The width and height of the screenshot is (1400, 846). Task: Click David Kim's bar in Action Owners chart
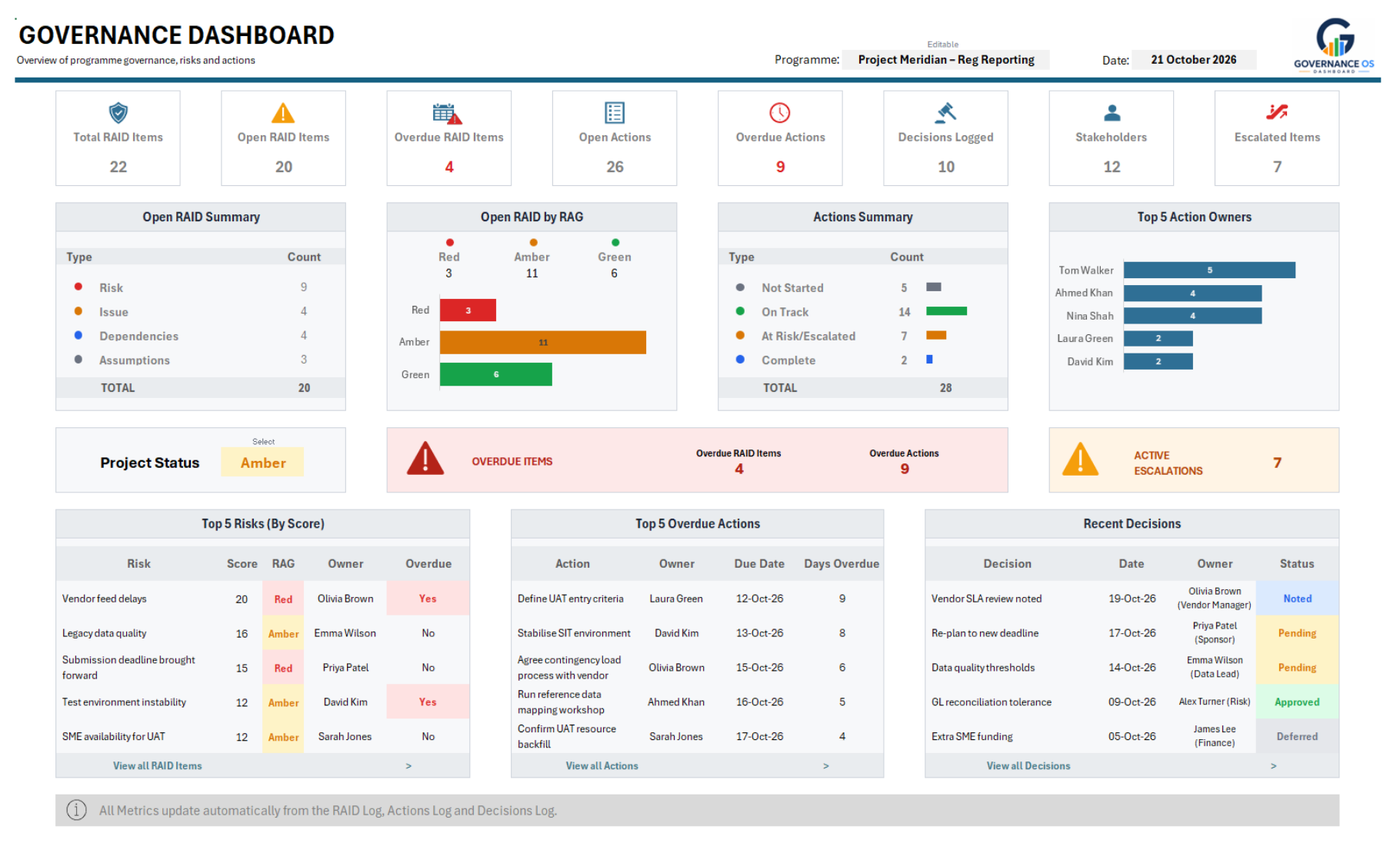pyautogui.click(x=1158, y=361)
